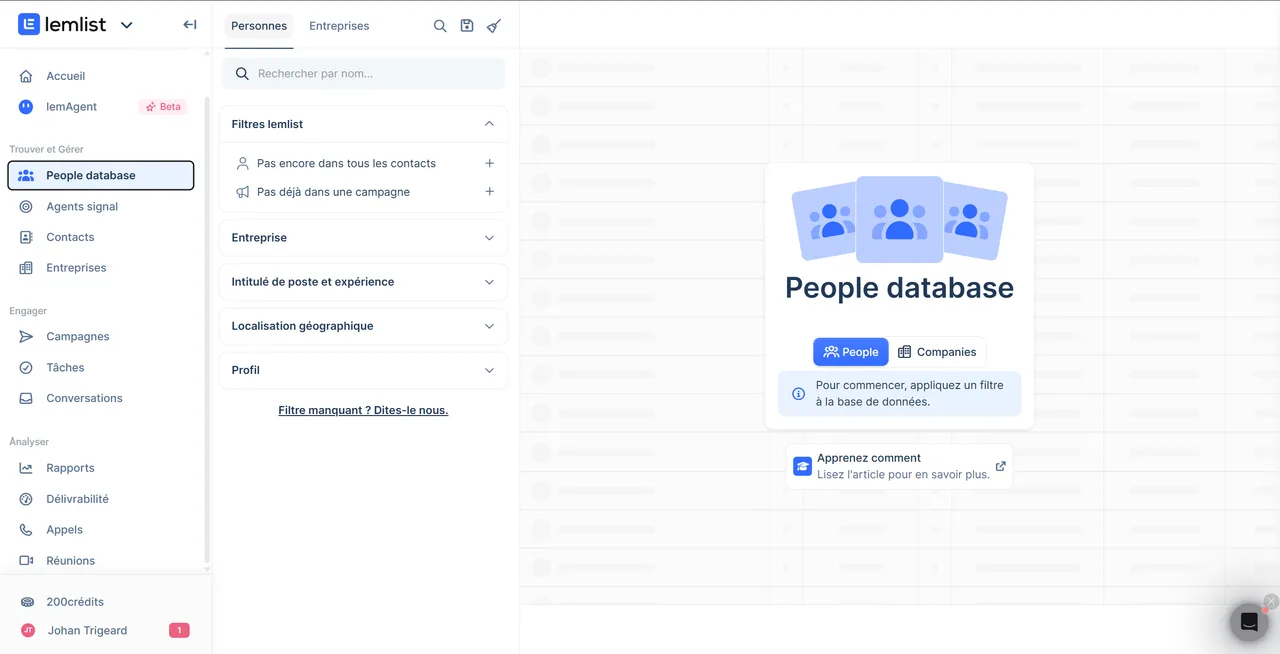This screenshot has height=654, width=1280.
Task: Click the Conversations inbox icon
Action: point(26,398)
